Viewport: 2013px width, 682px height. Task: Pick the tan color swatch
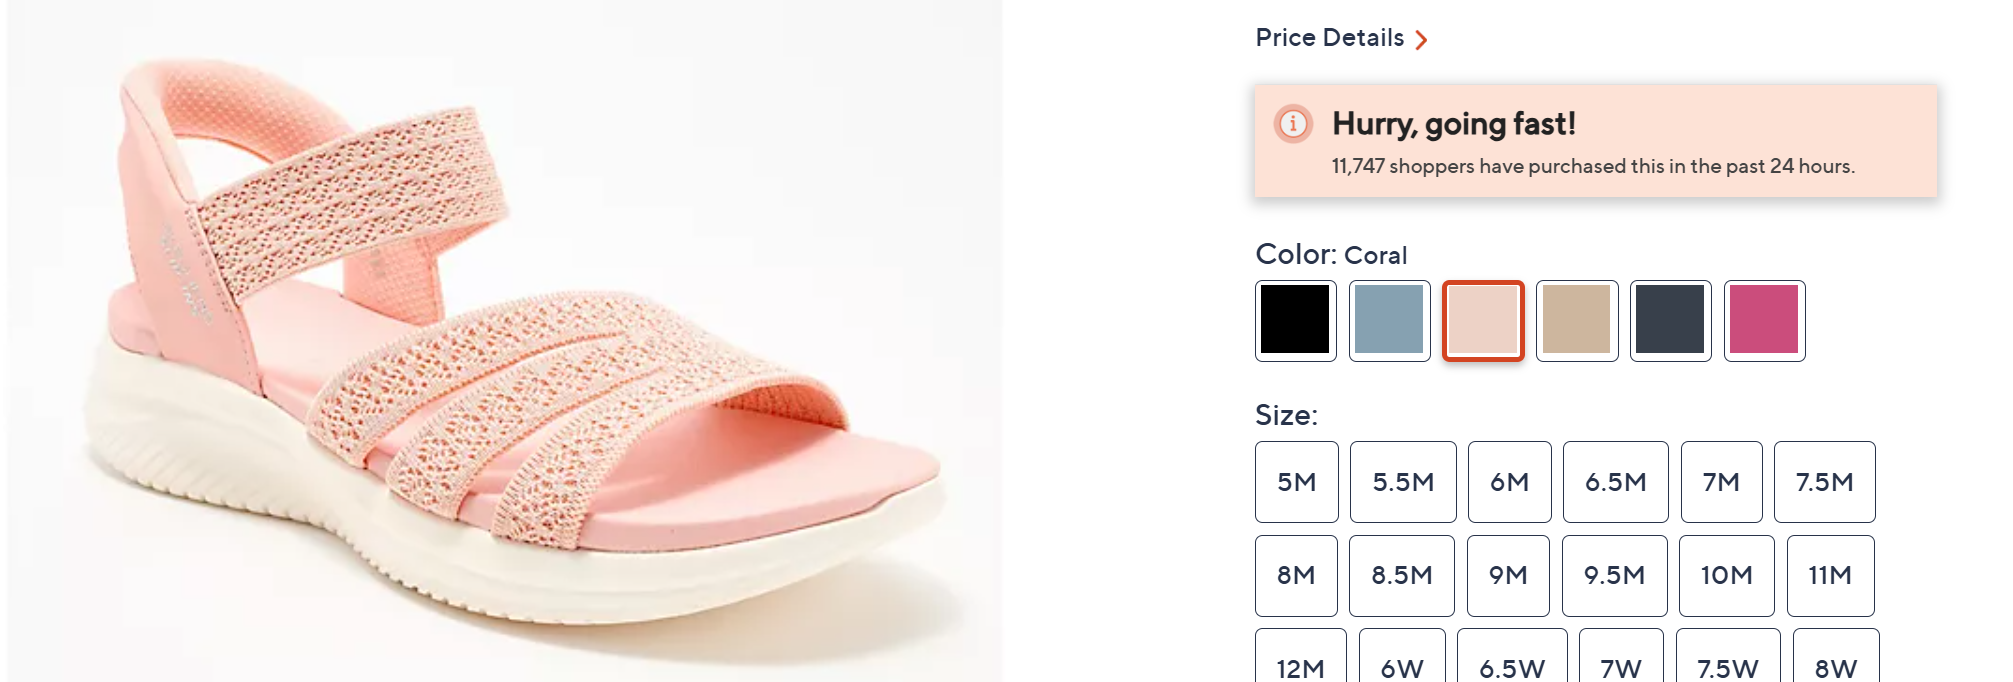[x=1577, y=320]
